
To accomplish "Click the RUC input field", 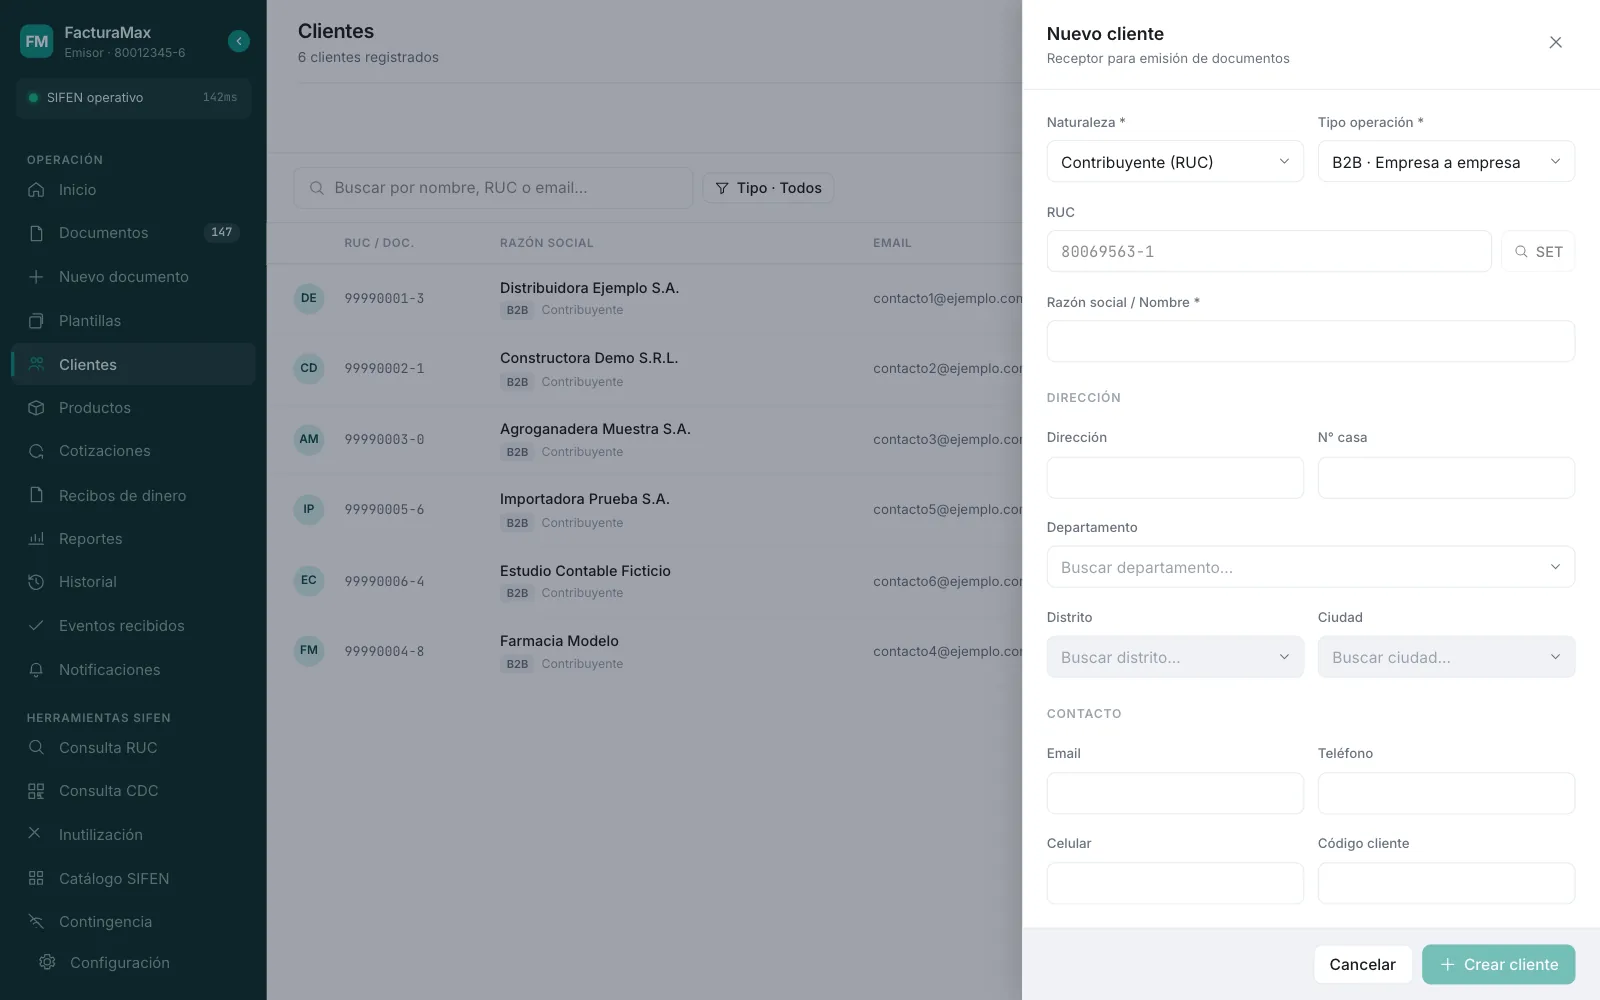I will tap(1269, 251).
